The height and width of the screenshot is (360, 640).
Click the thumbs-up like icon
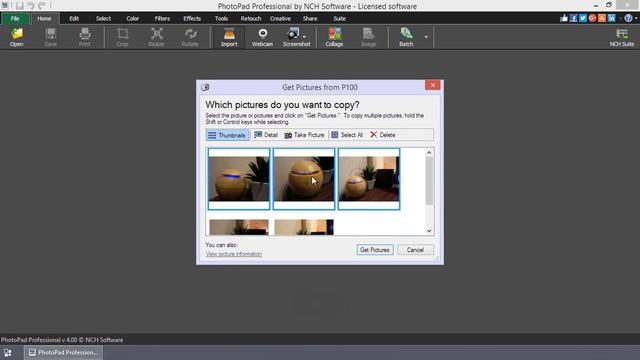564,18
